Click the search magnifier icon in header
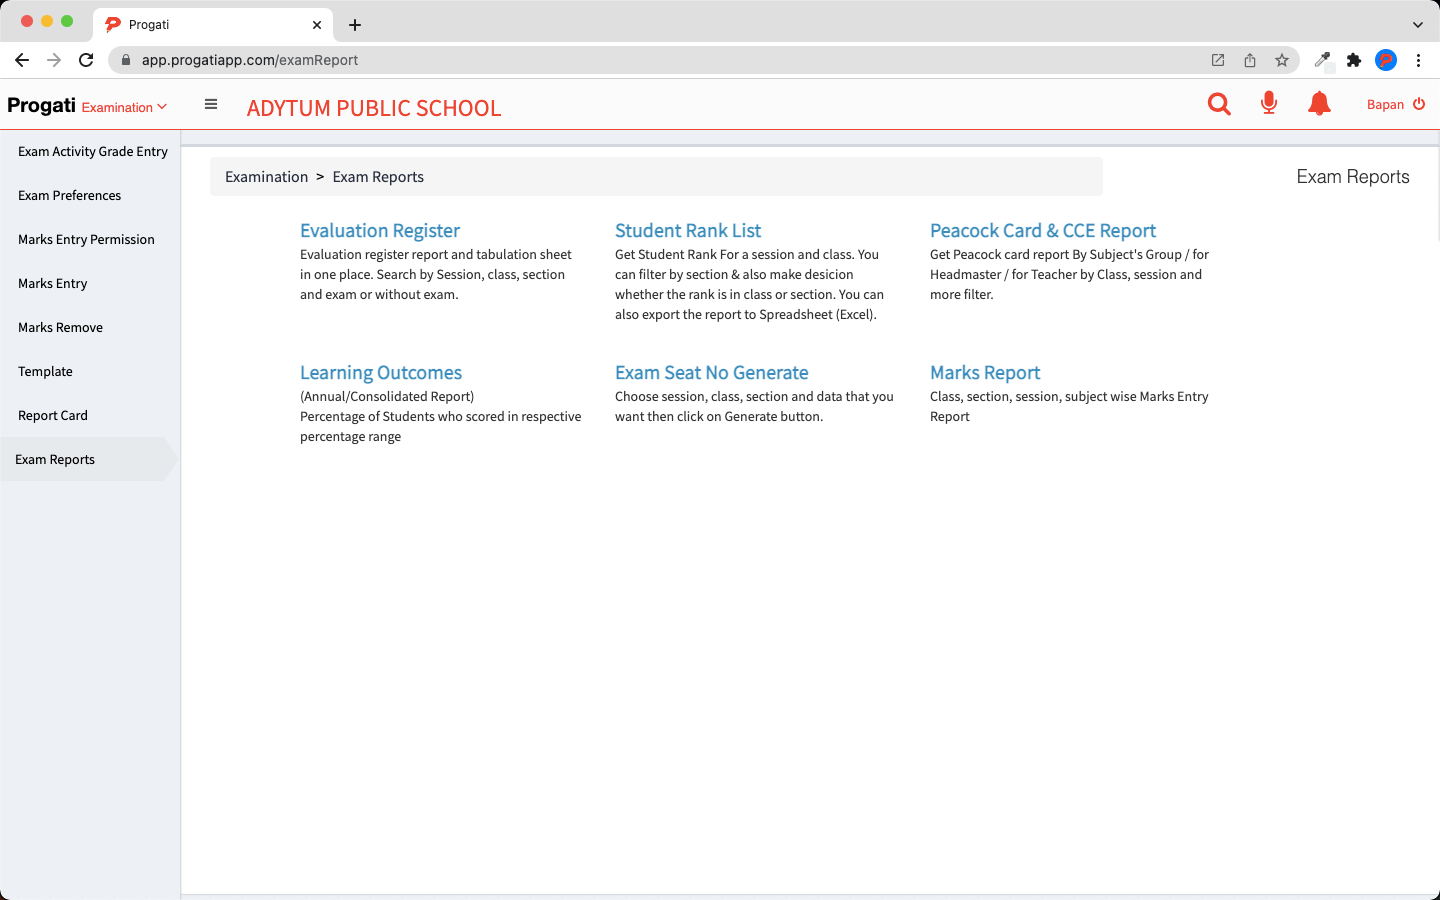Image resolution: width=1440 pixels, height=900 pixels. [x=1219, y=104]
